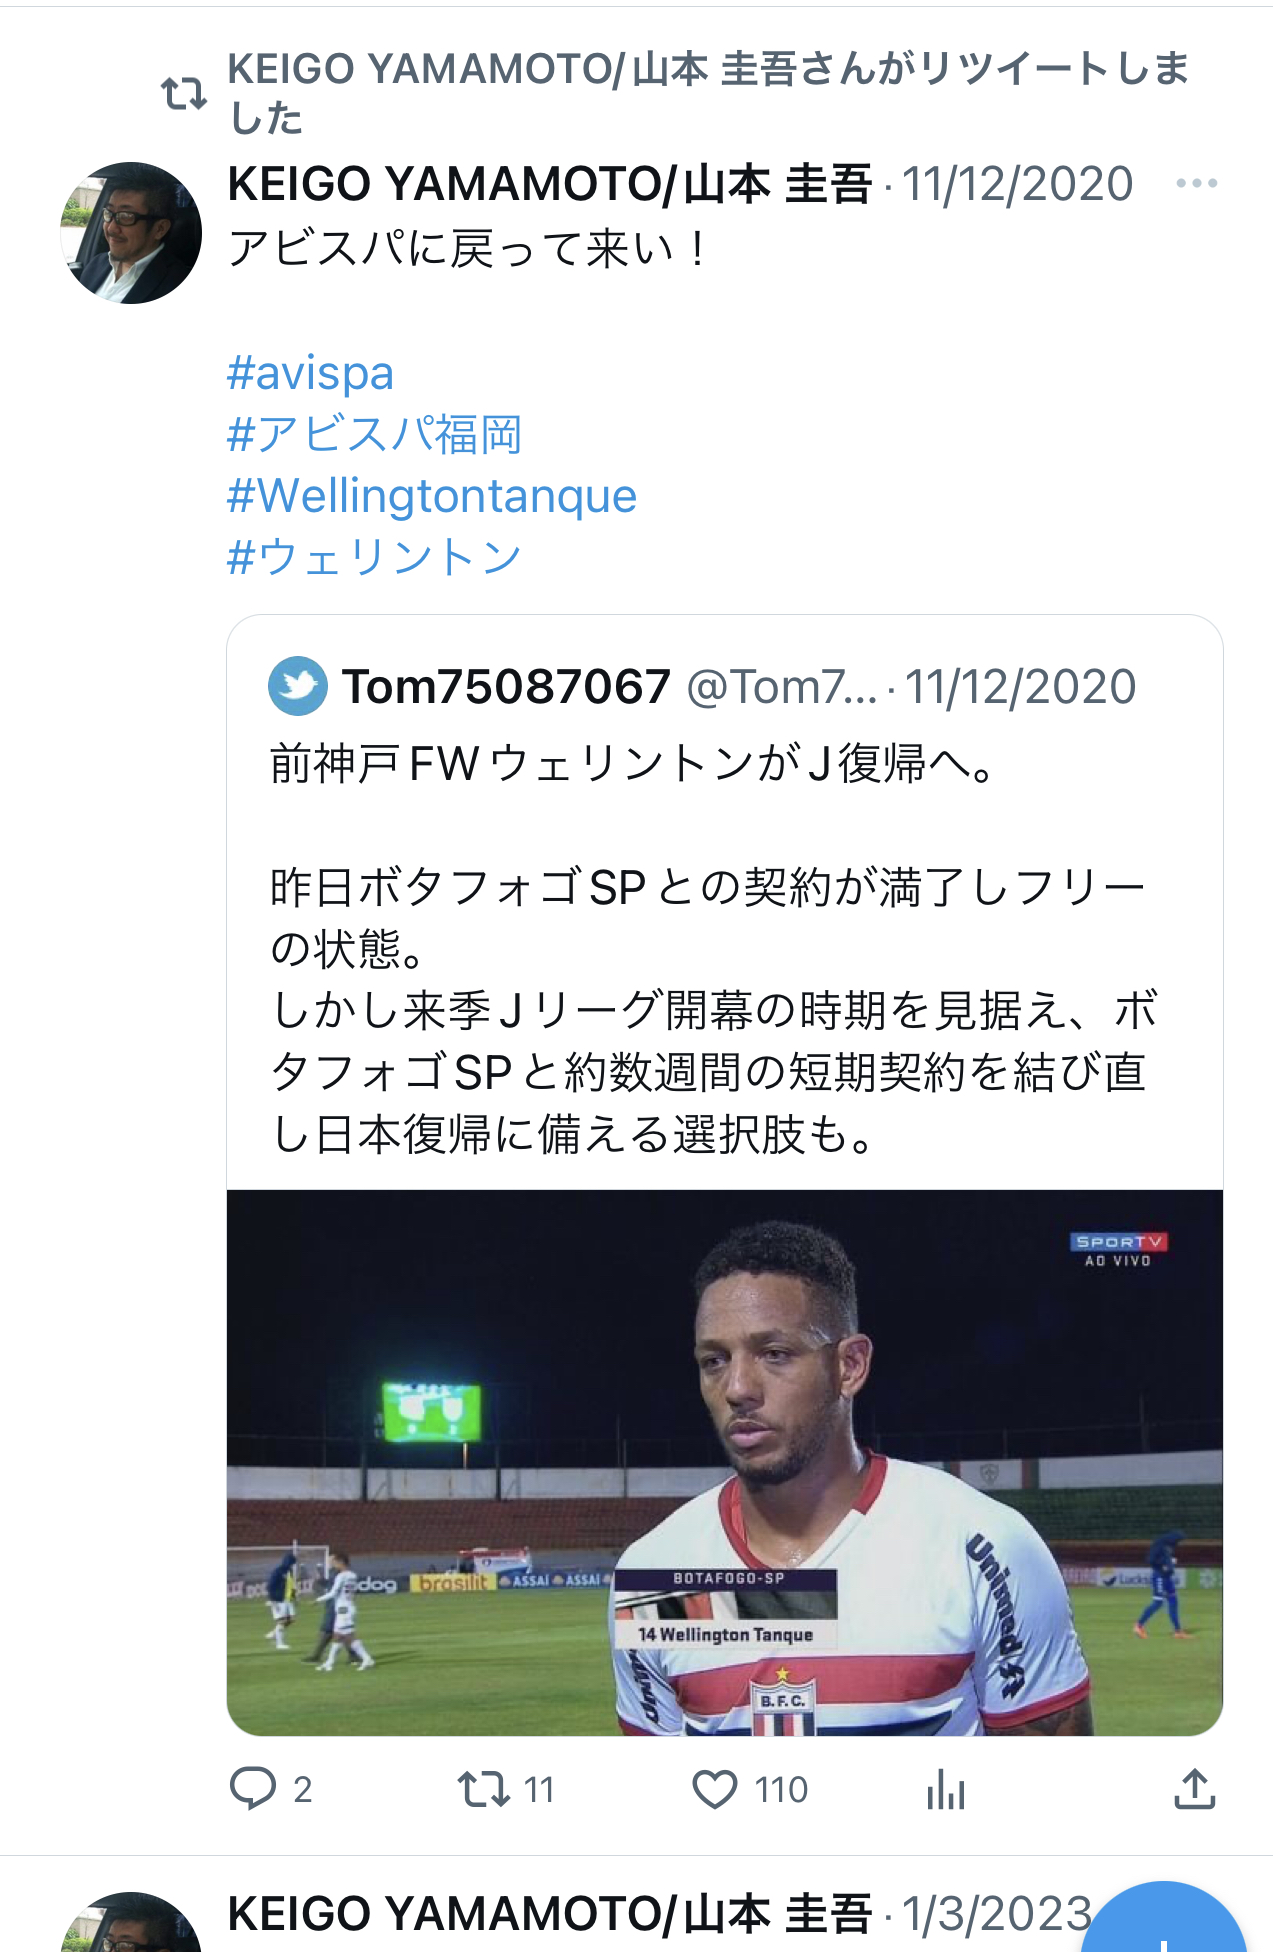Open the Tom75087067 username in quote
Screen dimensions: 1273x1952
point(506,687)
